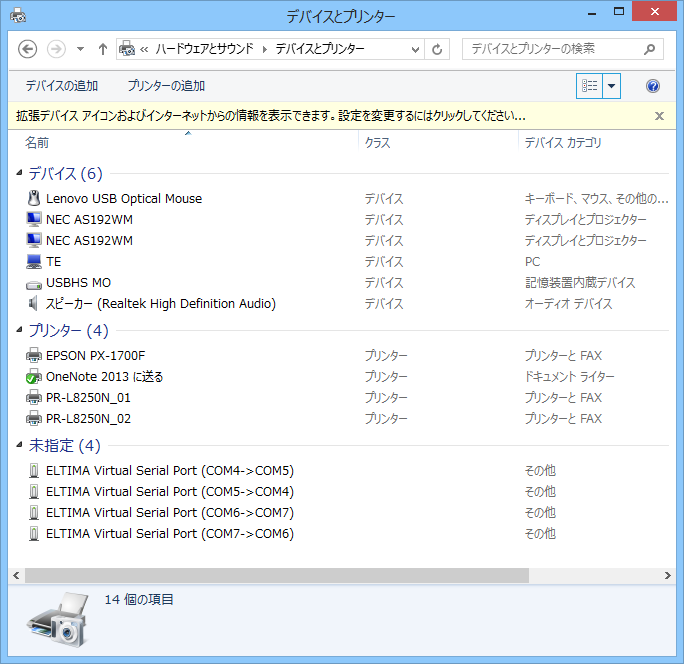The image size is (684, 664).
Task: Click the refresh button in address bar
Action: (437, 49)
